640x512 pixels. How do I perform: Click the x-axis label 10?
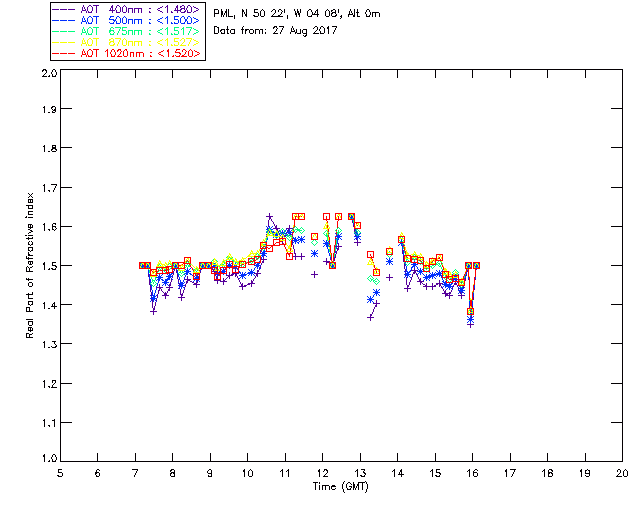click(247, 473)
